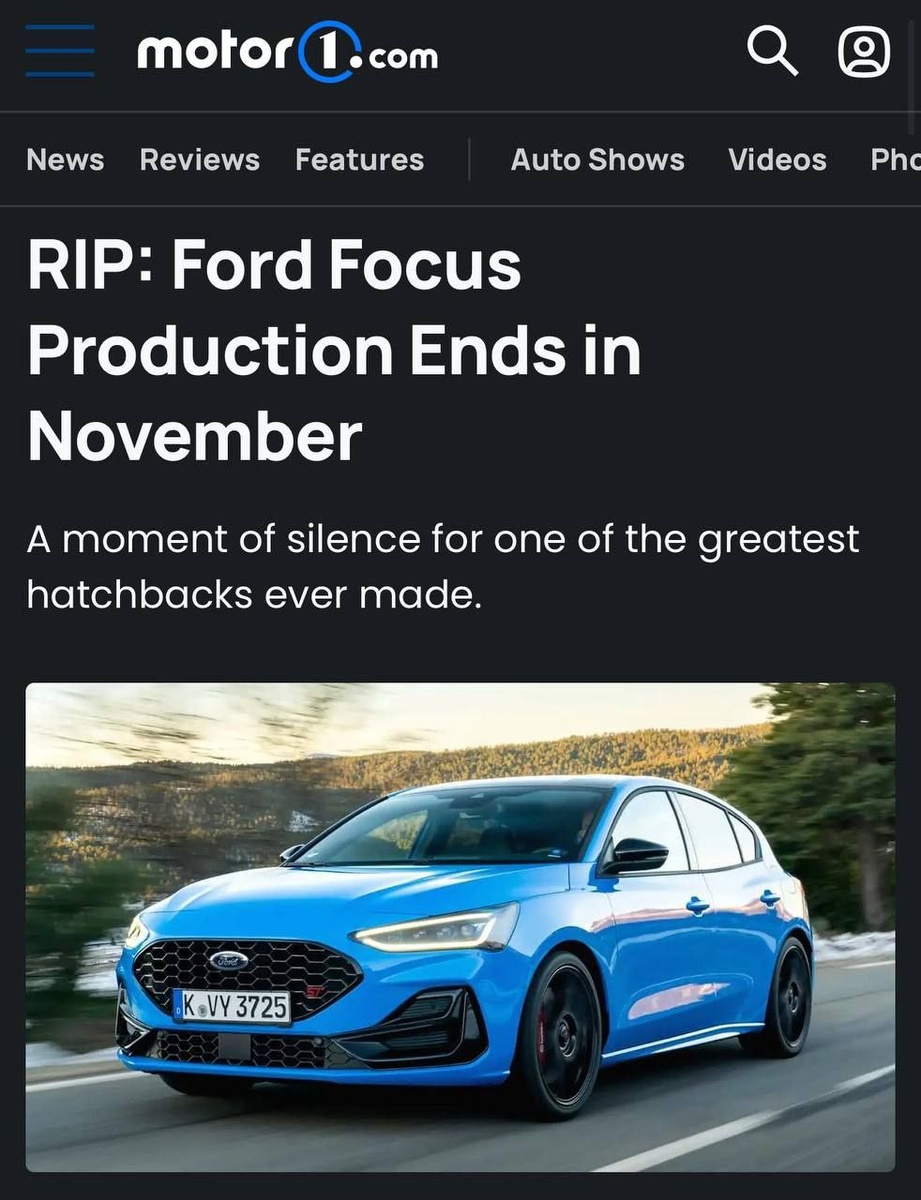Click the red ST badge on the grille

pos(316,992)
